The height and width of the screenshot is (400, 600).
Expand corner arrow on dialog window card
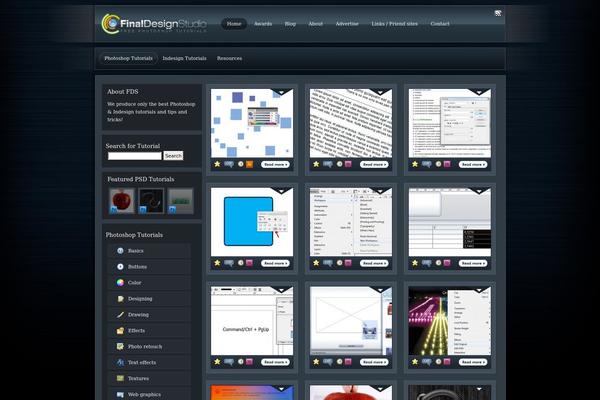point(479,92)
